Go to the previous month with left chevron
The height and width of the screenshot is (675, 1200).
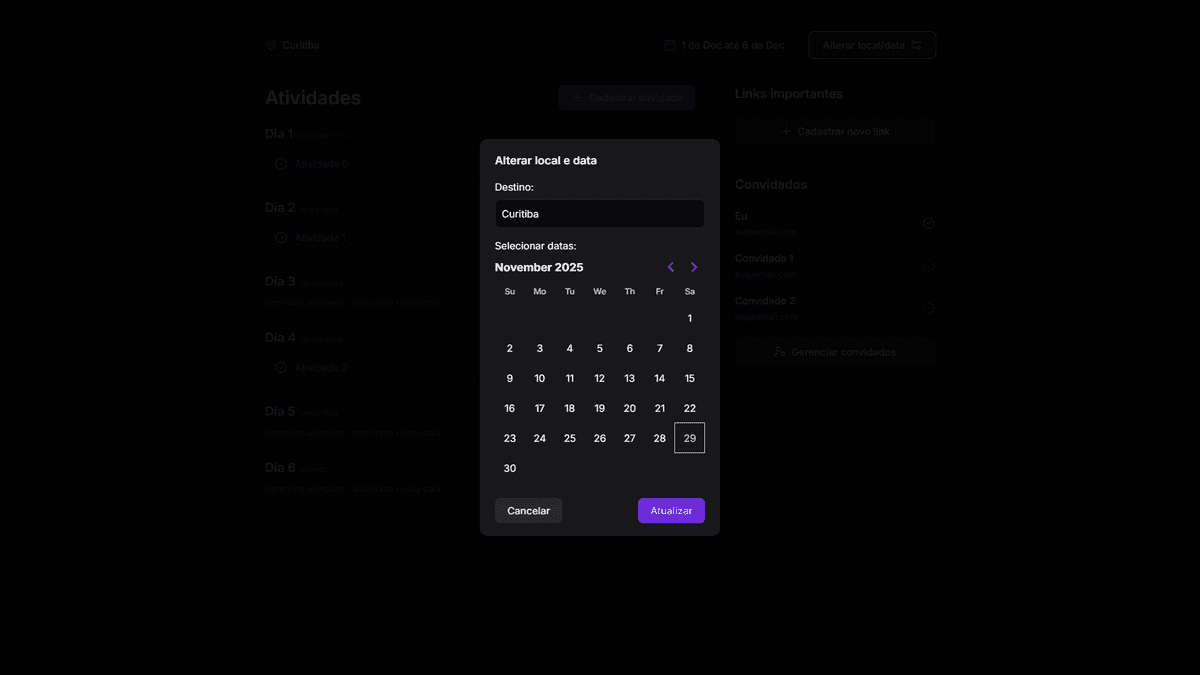[670, 267]
